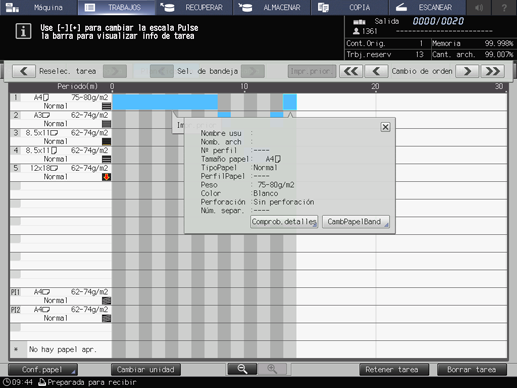Viewport: 517px width, 388px height.
Task: Click tray 3 paper level icon
Action: [x=106, y=141]
